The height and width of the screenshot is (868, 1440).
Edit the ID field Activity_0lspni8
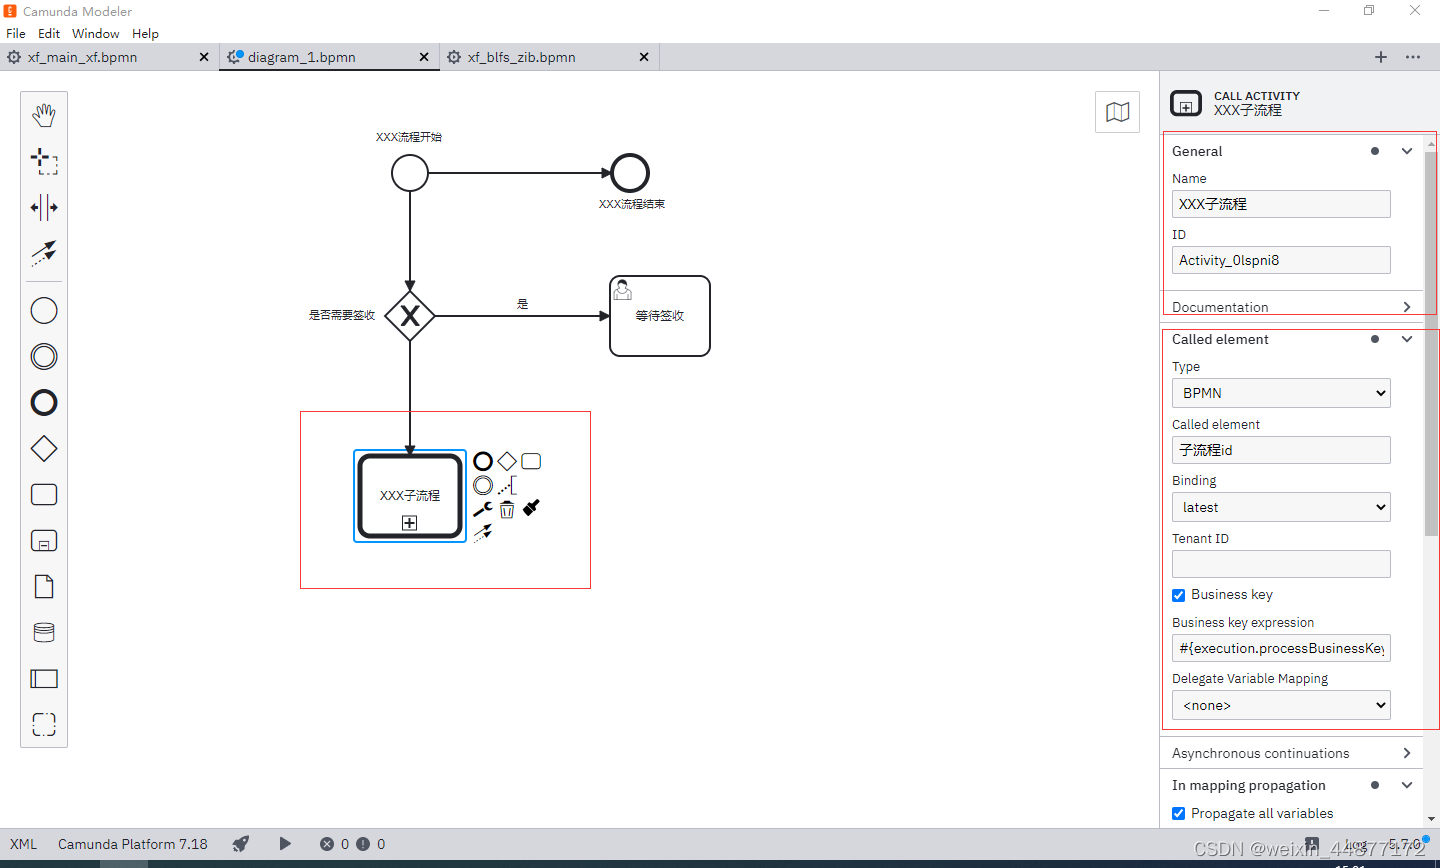coord(1281,260)
